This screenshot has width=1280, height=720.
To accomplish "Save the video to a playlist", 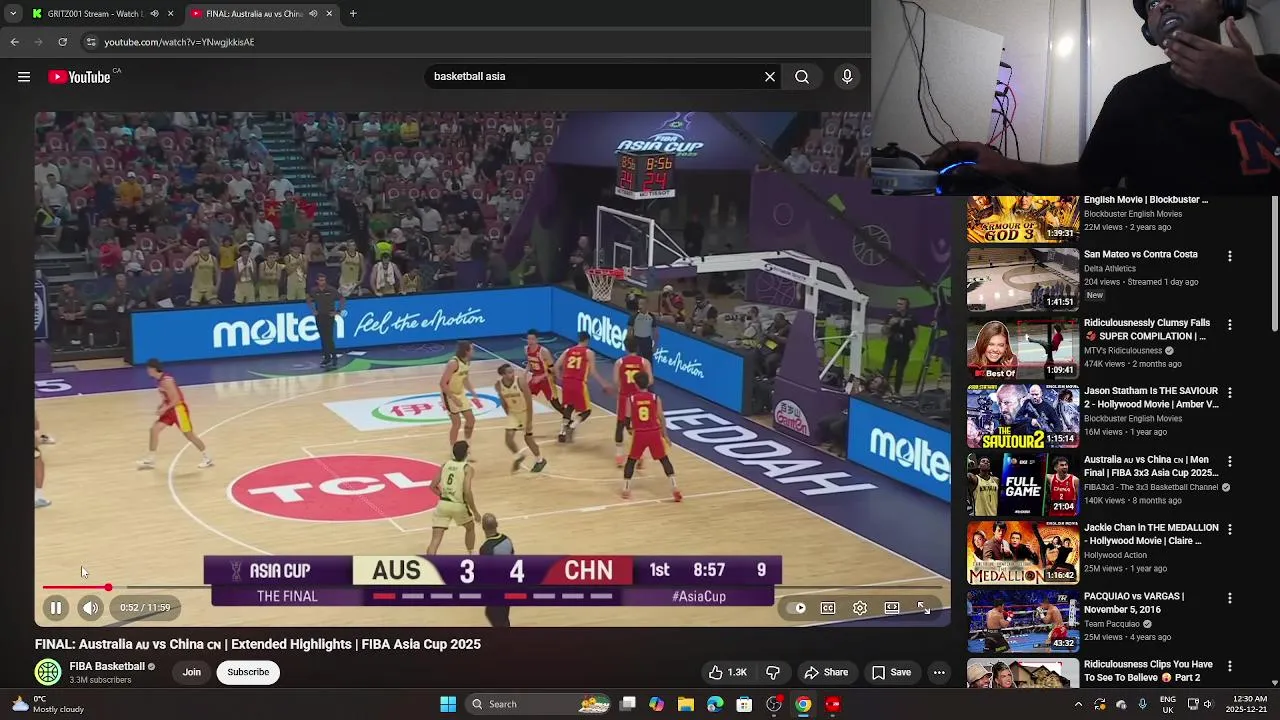I will click(891, 672).
